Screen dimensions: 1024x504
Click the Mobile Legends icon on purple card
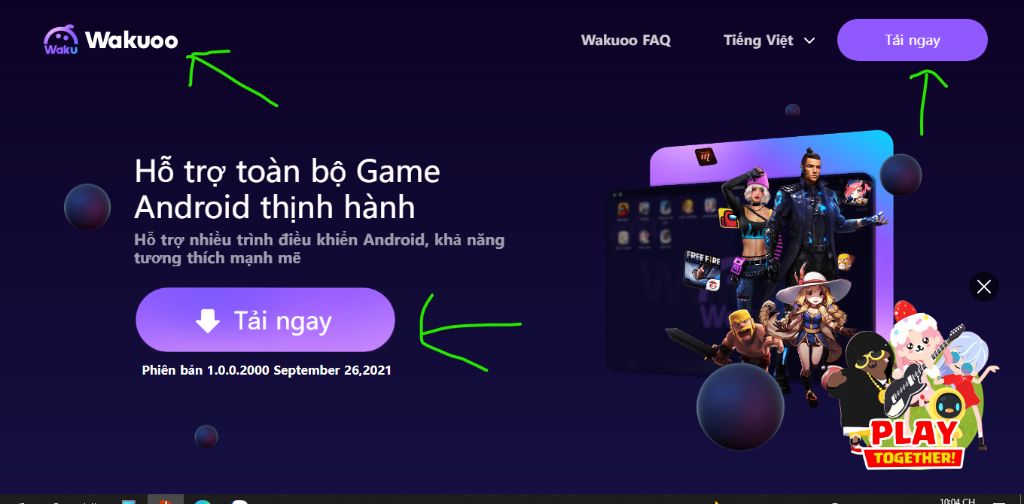click(706, 157)
